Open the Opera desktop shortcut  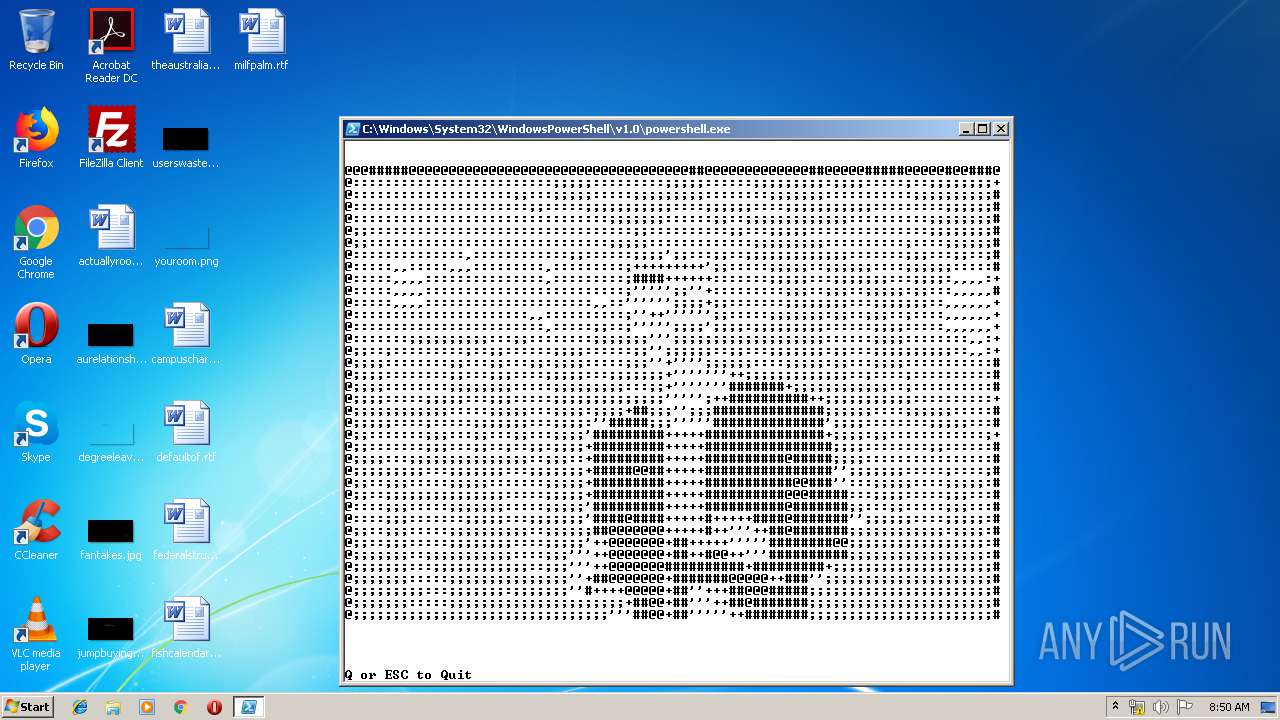click(36, 334)
